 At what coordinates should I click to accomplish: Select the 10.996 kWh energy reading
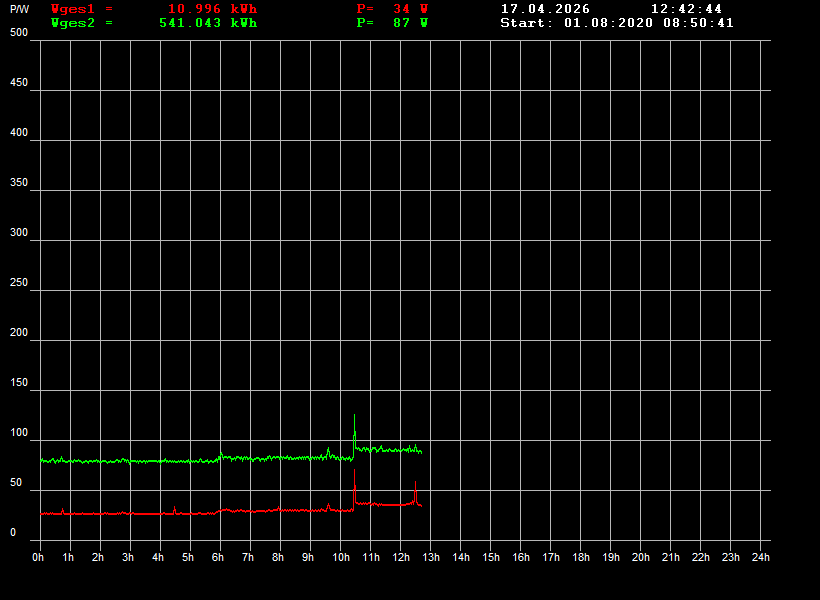point(212,9)
